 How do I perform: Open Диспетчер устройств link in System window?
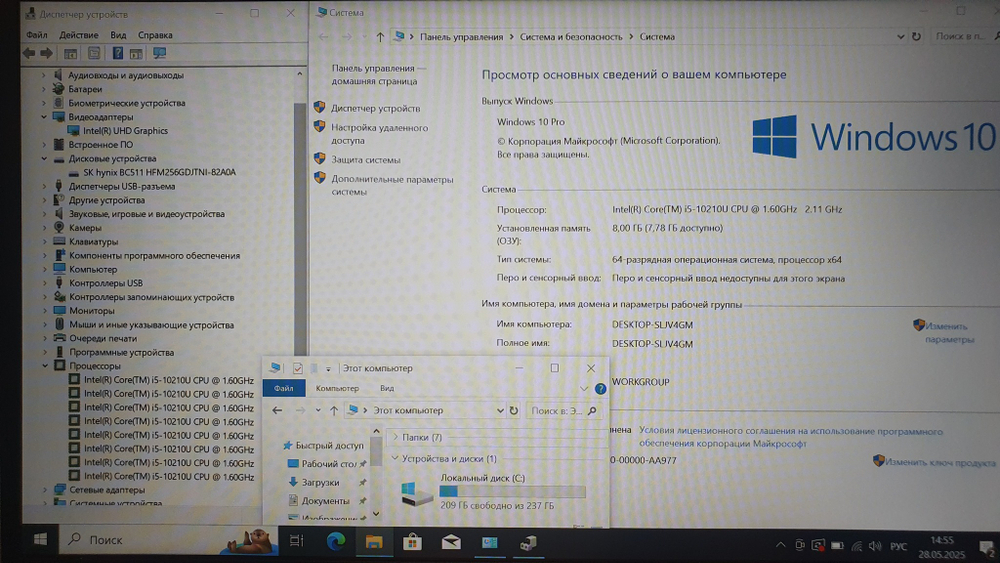tap(376, 108)
